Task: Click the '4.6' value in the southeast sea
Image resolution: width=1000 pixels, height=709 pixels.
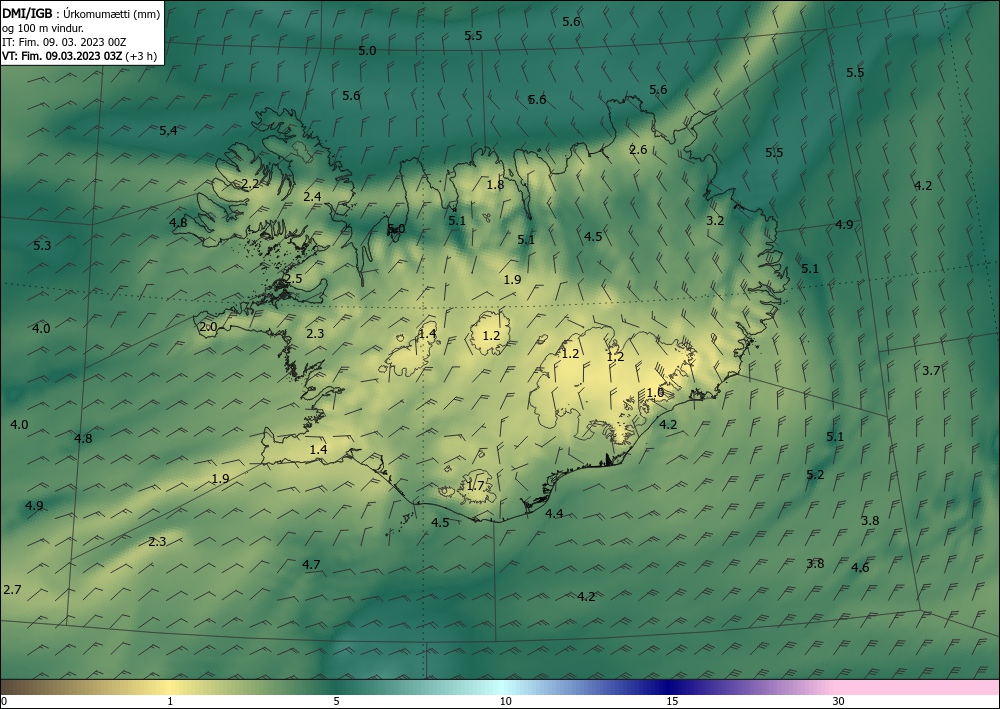Action: point(860,567)
